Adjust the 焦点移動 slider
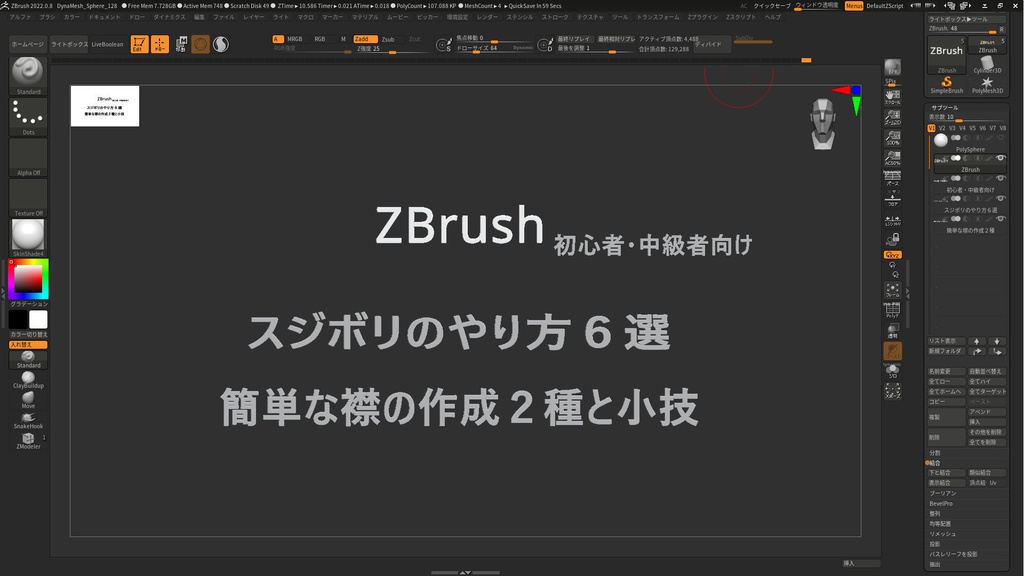Screen dimensions: 1024x576 point(494,39)
